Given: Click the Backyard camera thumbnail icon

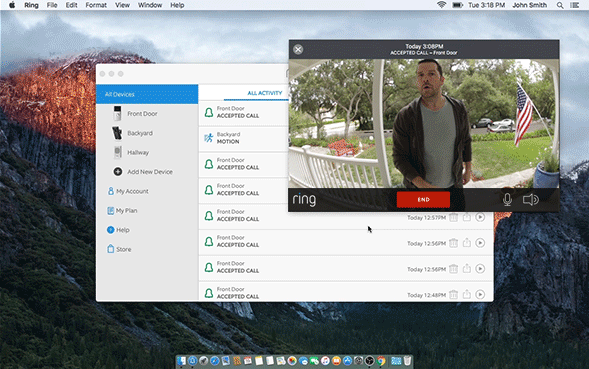Looking at the screenshot, I should 117,133.
